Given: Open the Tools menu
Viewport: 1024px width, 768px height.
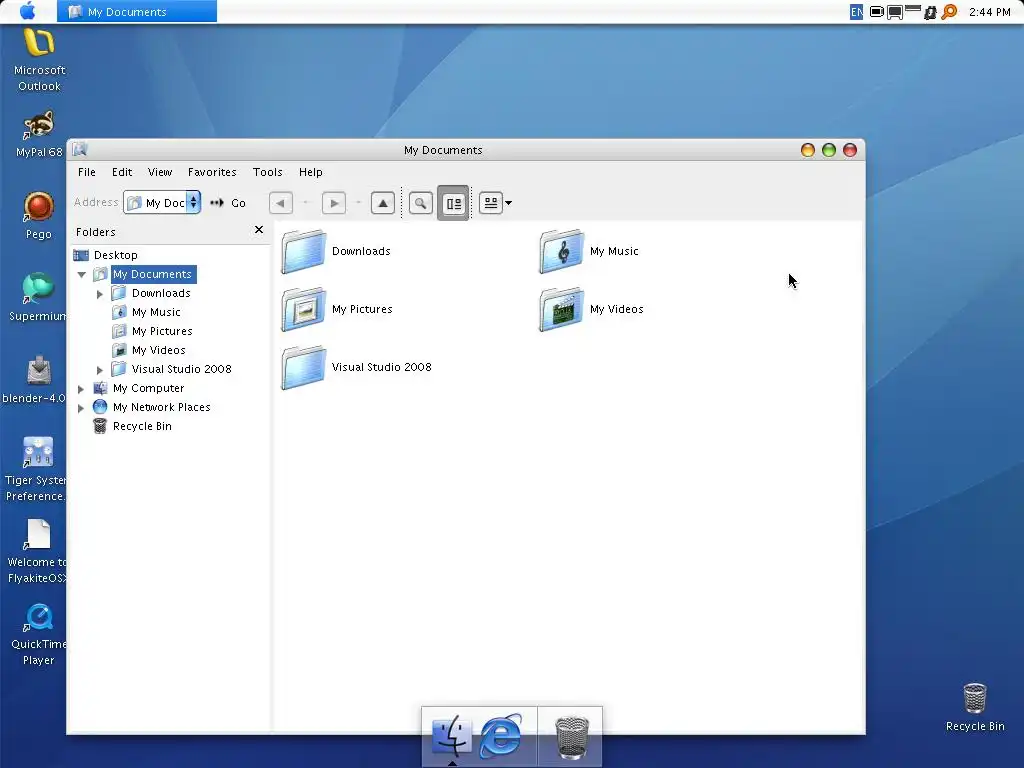Looking at the screenshot, I should pyautogui.click(x=268, y=172).
